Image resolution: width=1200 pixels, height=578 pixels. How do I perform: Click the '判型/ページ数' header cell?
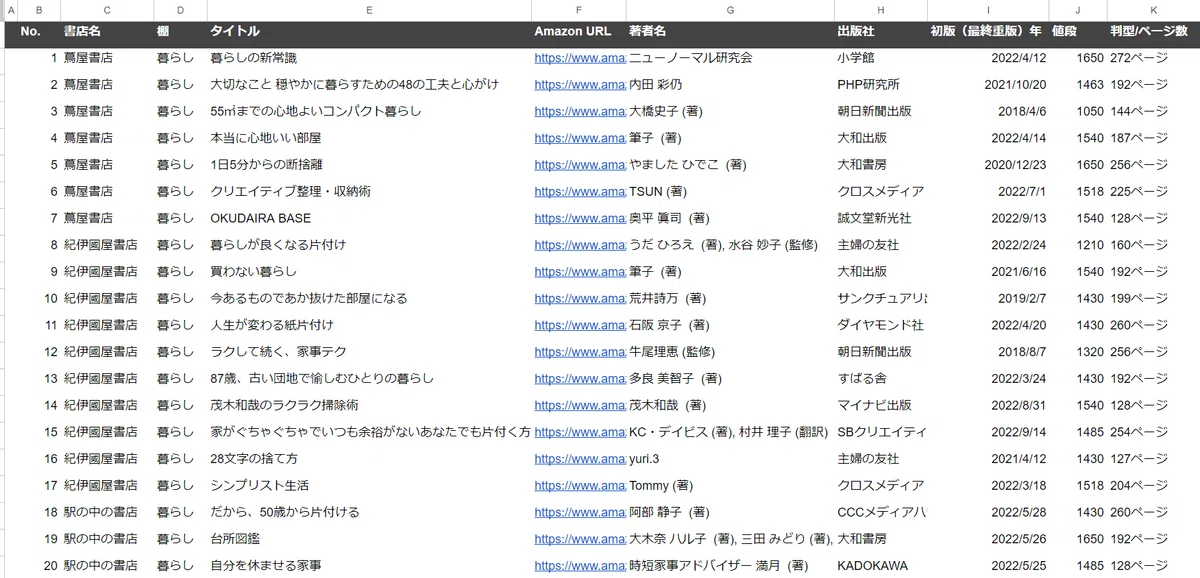point(1153,32)
